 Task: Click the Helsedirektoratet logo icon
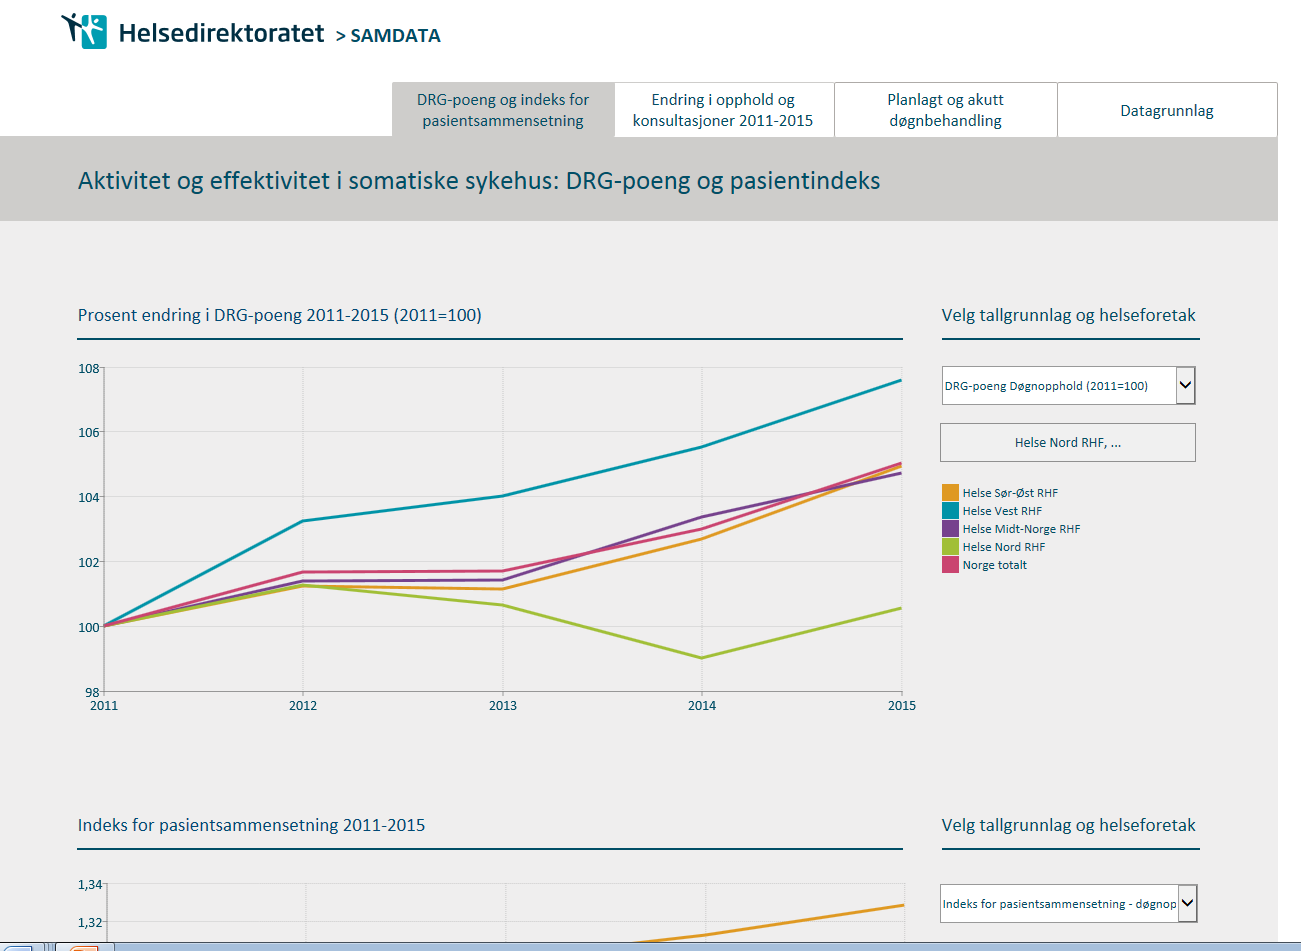point(84,31)
